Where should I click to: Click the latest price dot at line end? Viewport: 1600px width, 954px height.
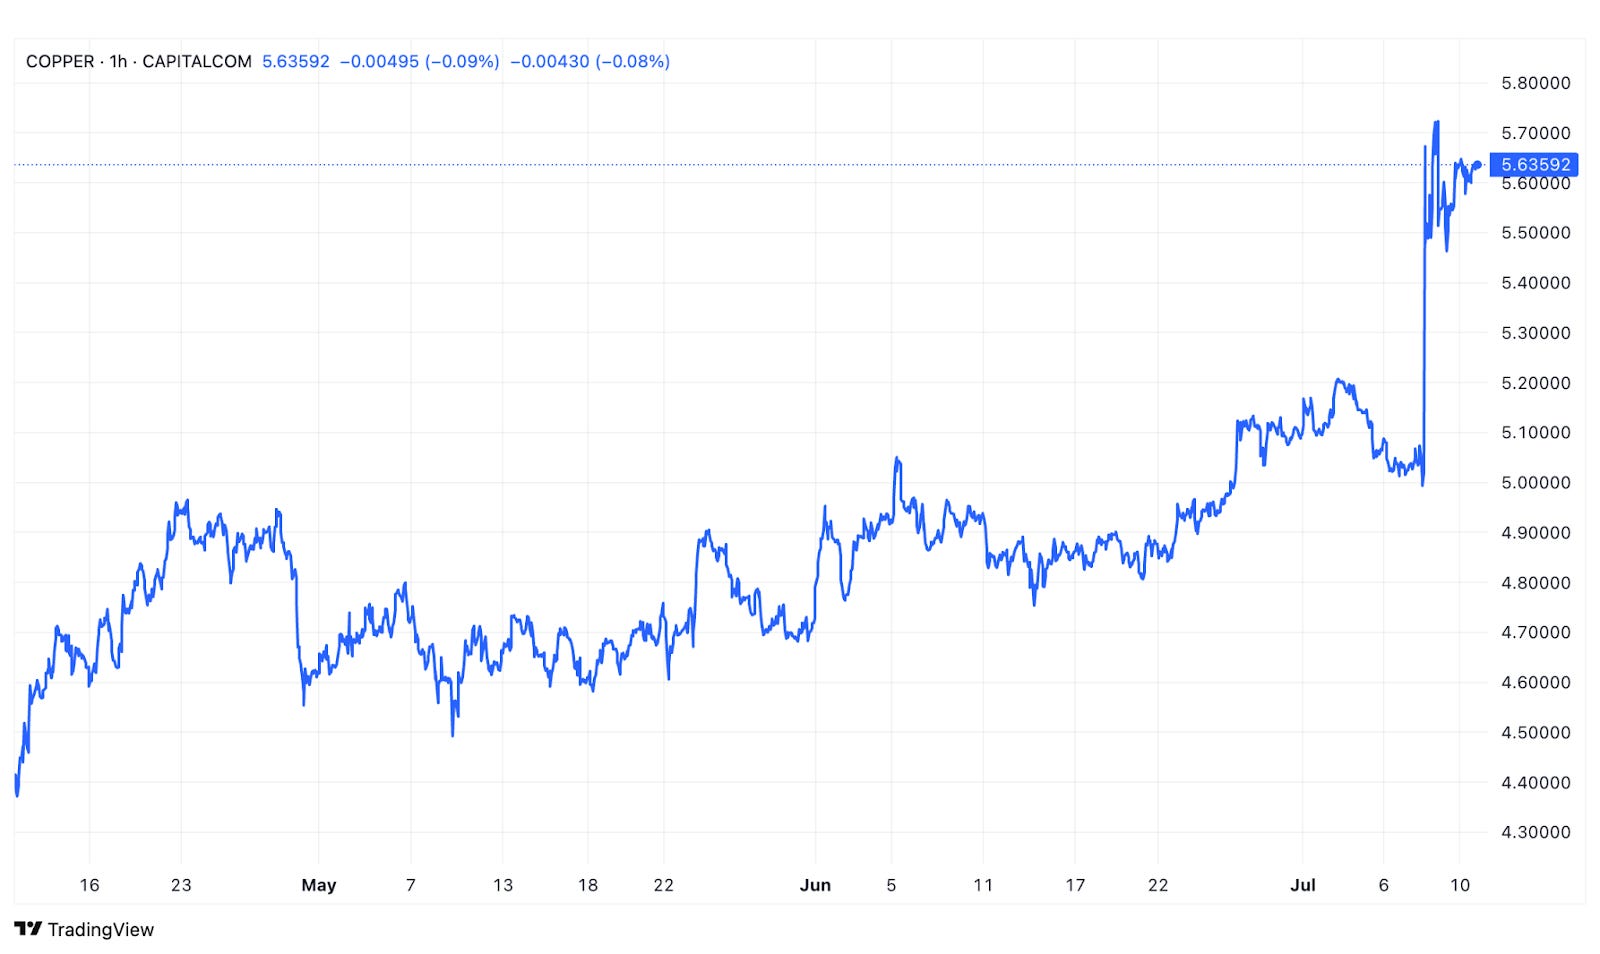pos(1478,165)
